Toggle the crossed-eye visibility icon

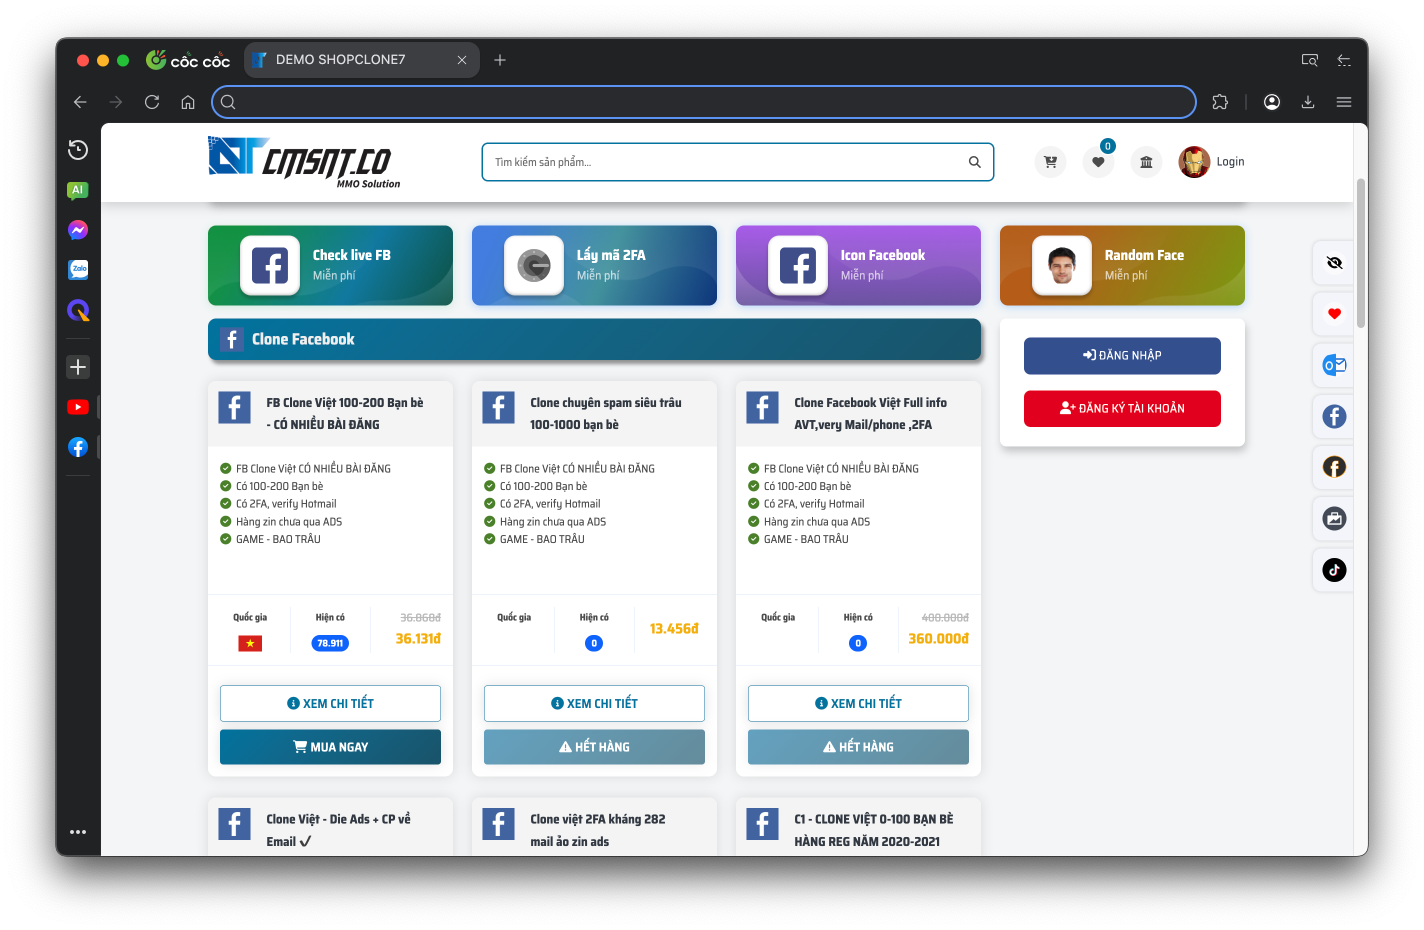tap(1334, 263)
